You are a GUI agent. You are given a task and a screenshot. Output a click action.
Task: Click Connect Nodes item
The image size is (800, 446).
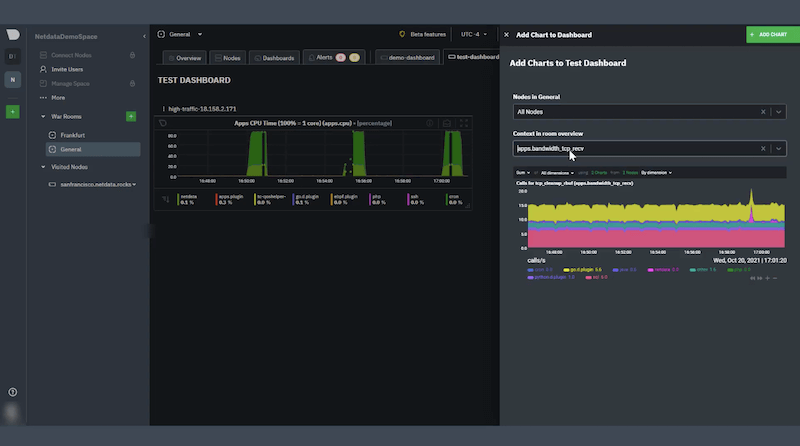(71, 55)
